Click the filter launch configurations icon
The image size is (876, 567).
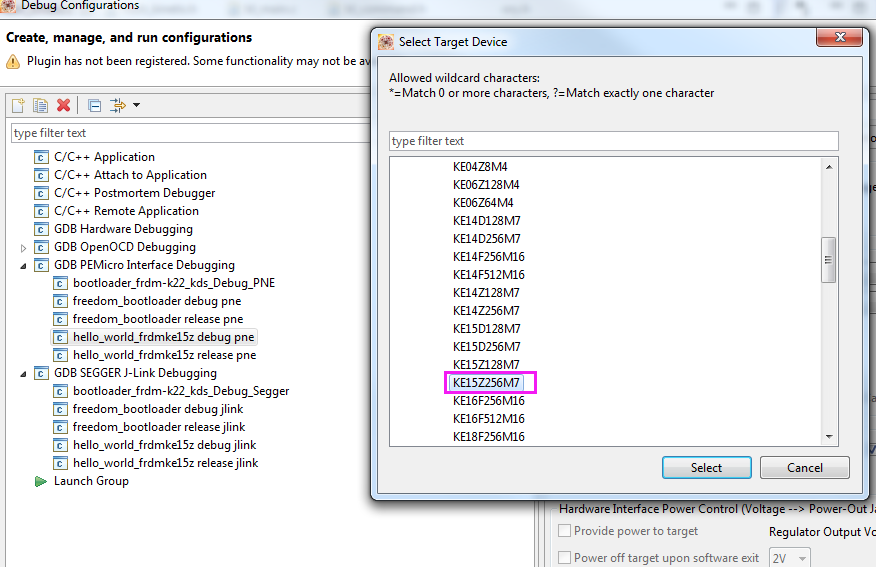118,105
